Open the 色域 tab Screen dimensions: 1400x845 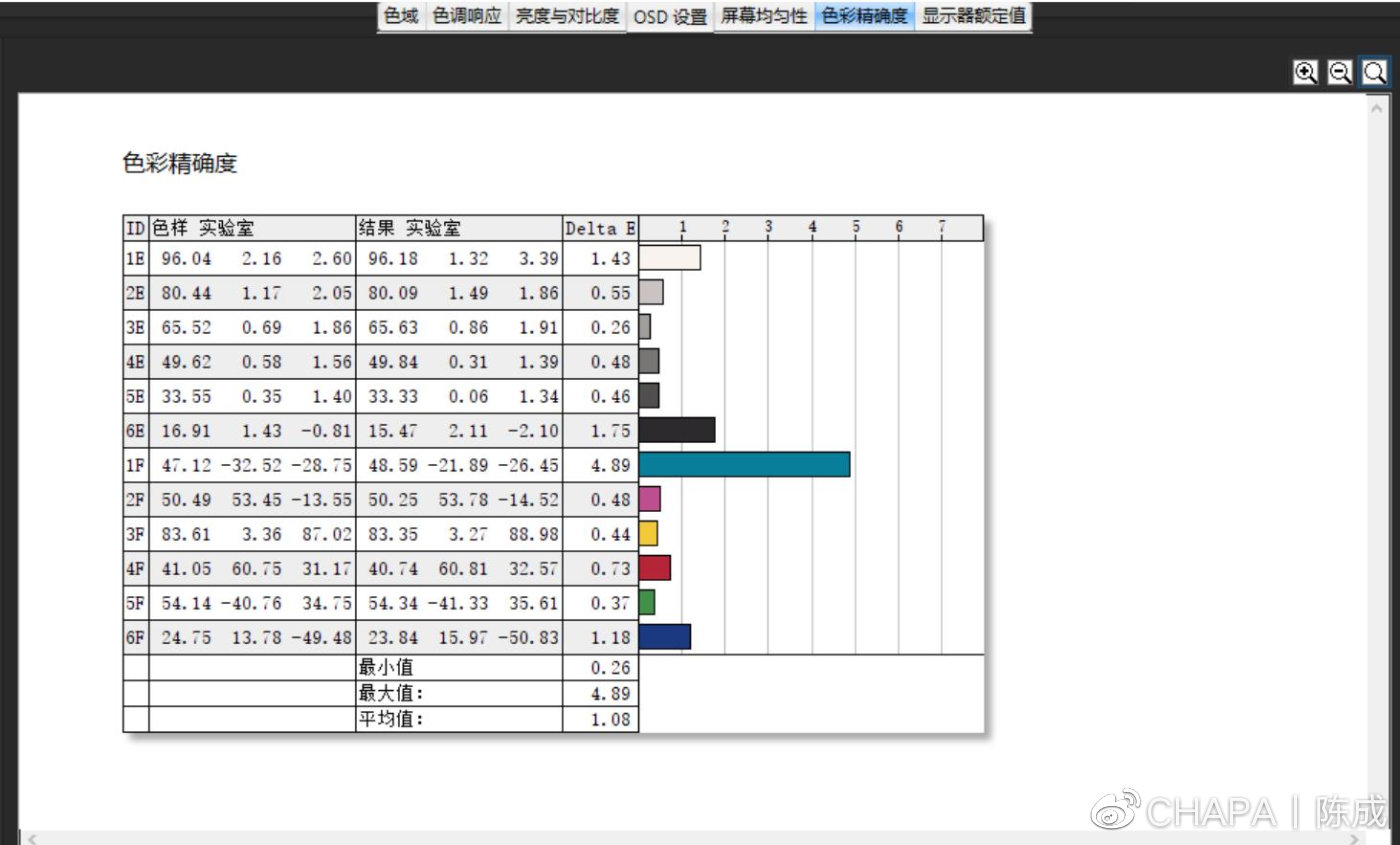tap(401, 17)
